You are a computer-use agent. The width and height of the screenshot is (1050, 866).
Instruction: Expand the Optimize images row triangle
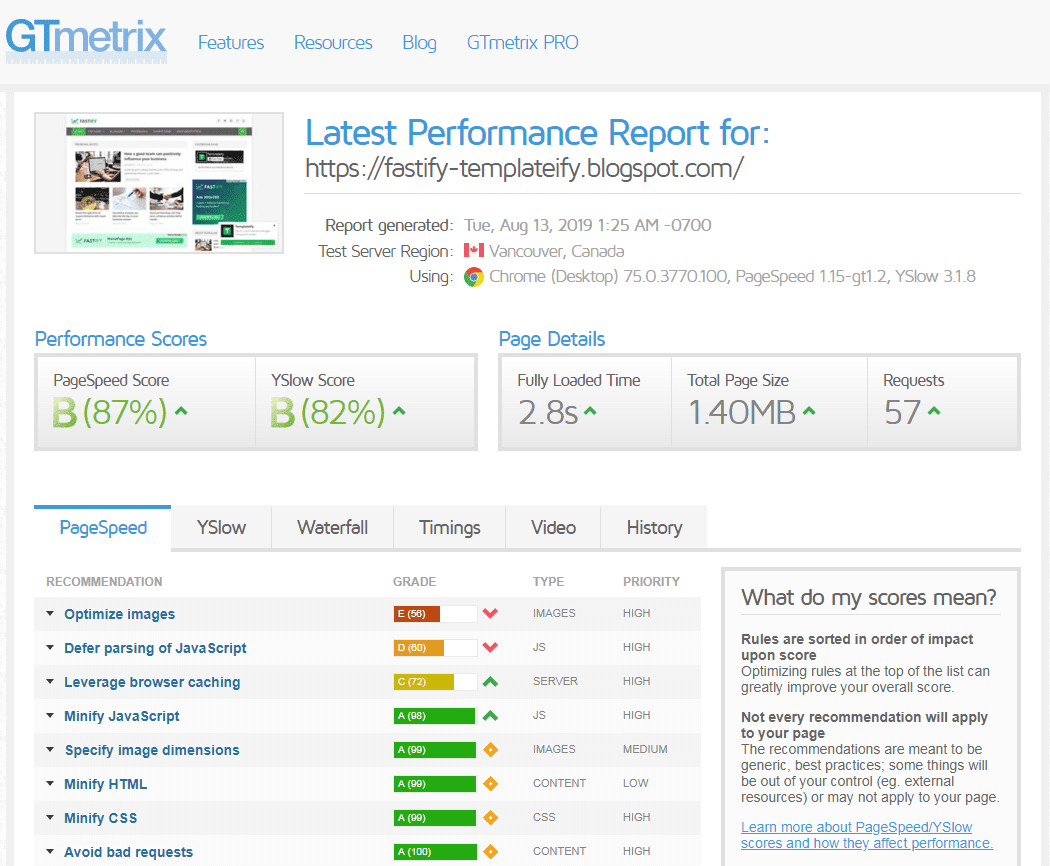coord(50,614)
